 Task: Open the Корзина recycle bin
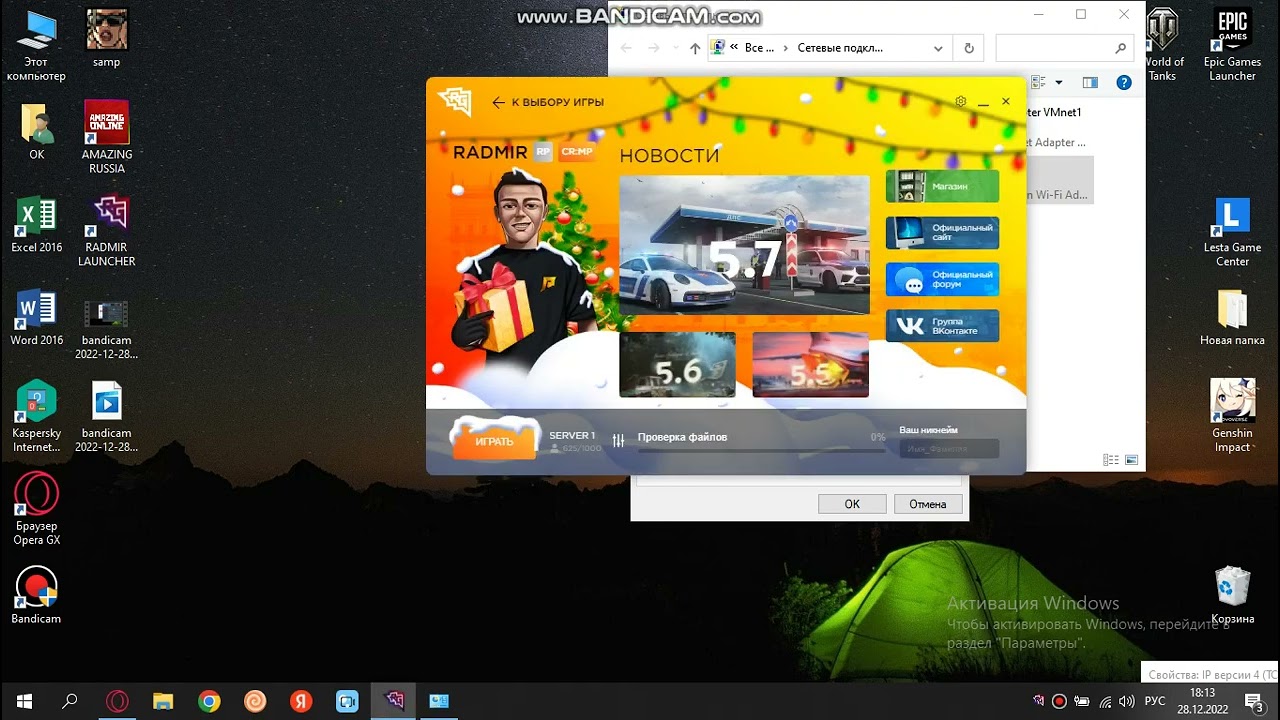pos(1232,596)
